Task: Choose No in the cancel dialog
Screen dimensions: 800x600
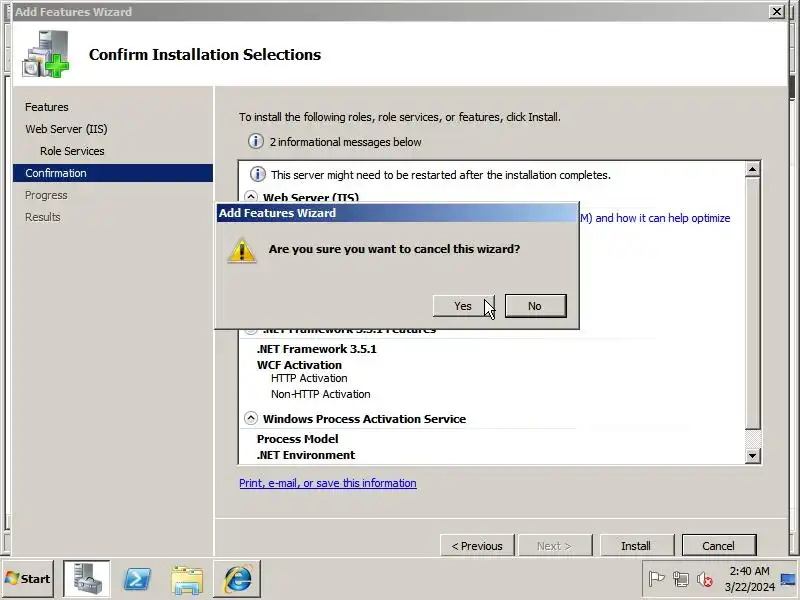Action: (535, 306)
